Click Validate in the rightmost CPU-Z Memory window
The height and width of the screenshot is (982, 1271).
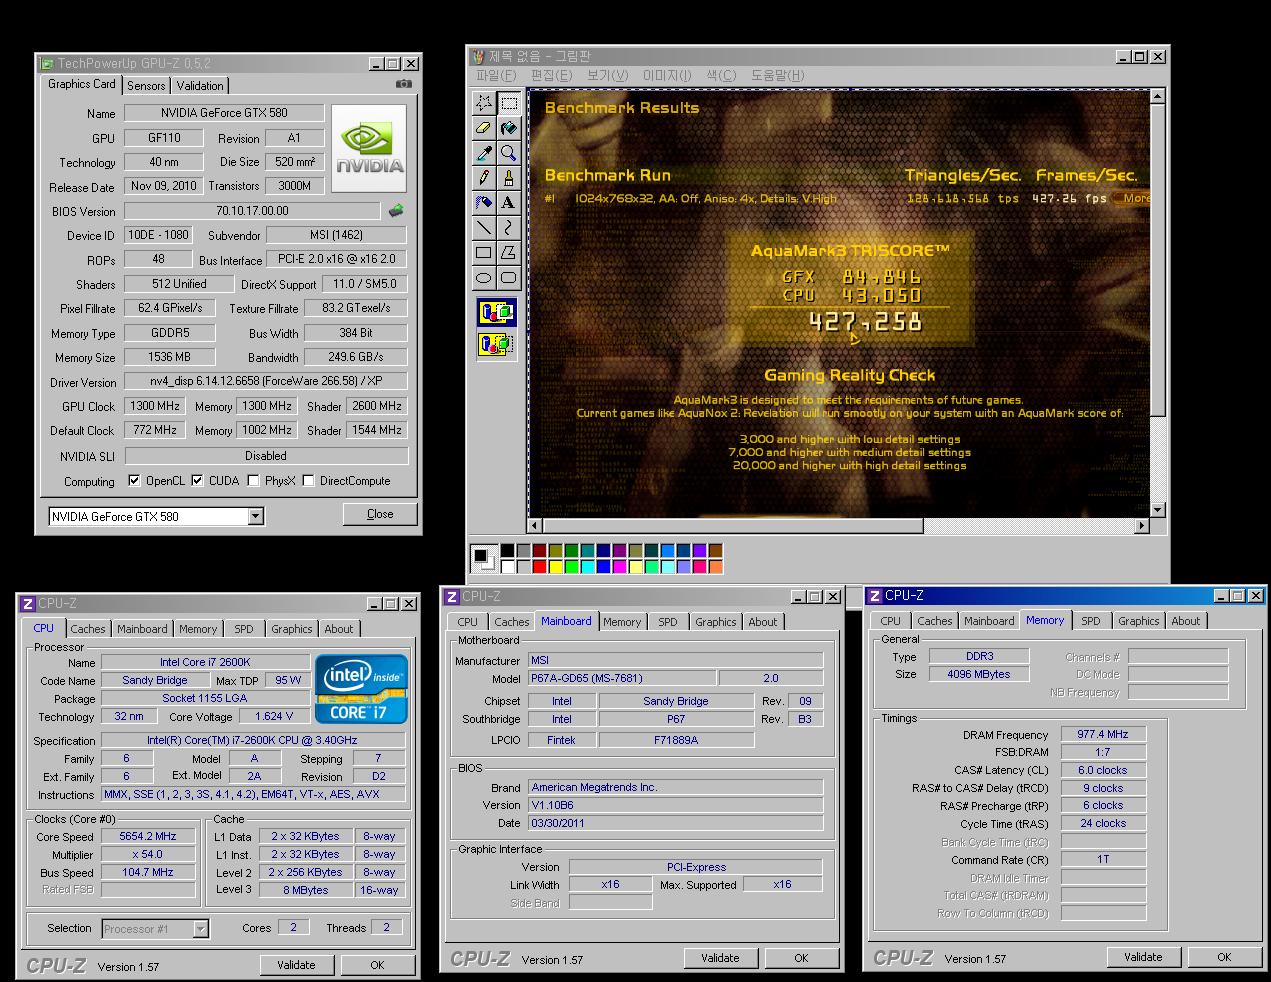1143,957
